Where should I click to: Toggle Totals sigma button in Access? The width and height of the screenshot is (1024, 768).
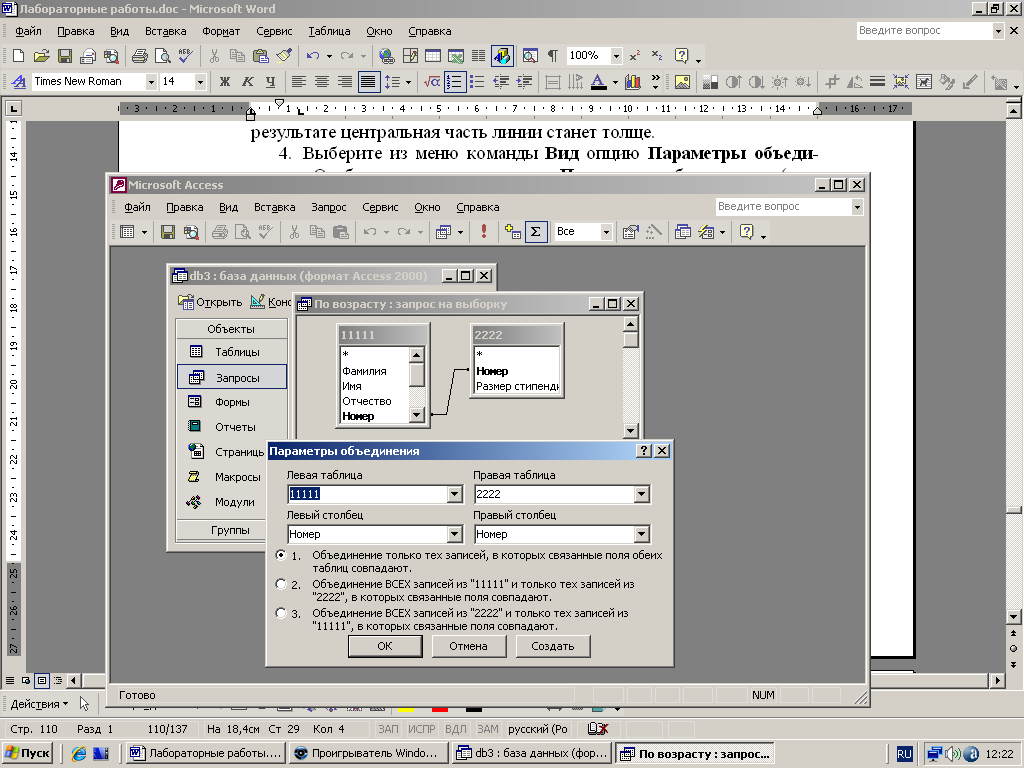(536, 232)
